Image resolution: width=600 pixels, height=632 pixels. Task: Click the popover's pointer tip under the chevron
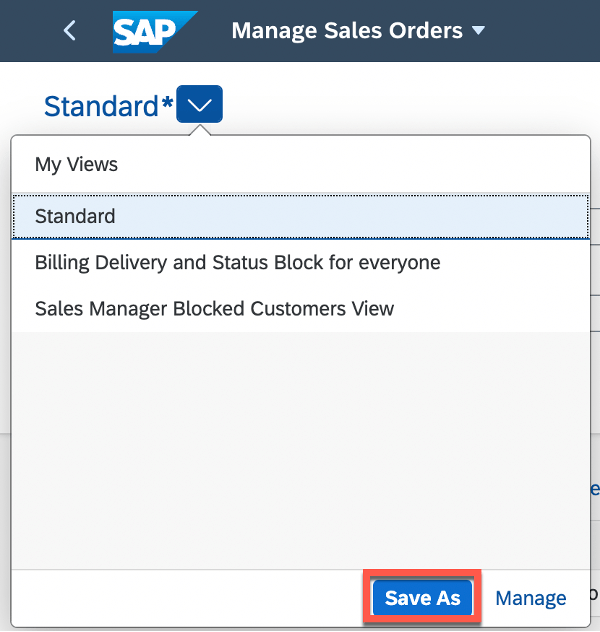tap(200, 130)
